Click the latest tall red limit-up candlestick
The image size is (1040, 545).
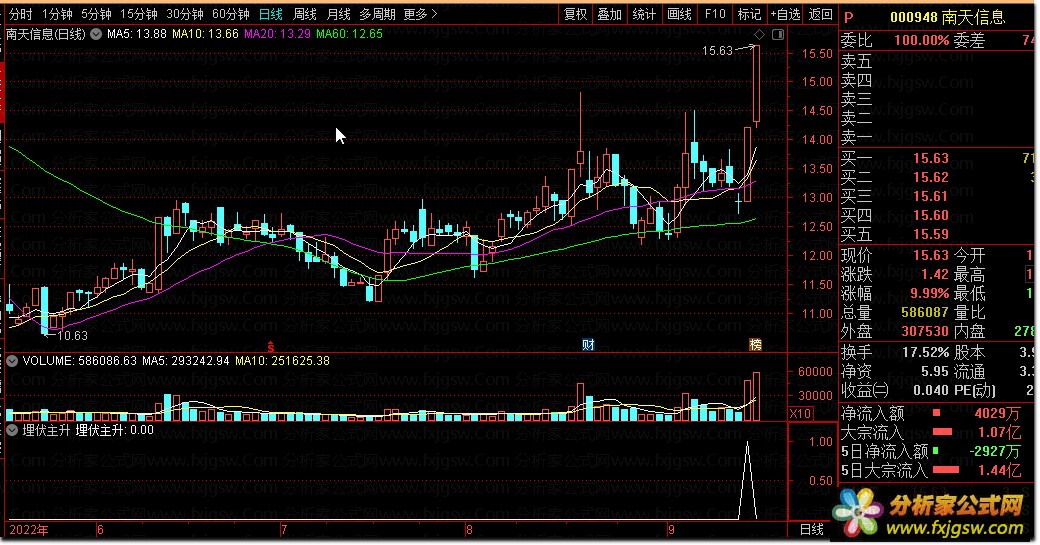coord(756,85)
